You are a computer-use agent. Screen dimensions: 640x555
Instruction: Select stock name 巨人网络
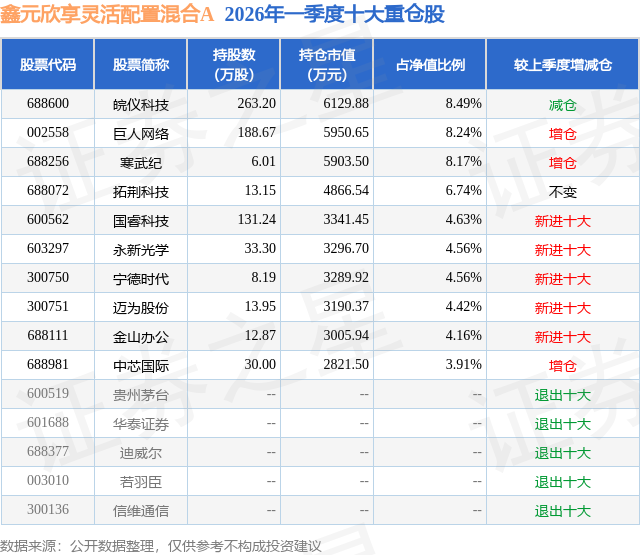[141, 134]
